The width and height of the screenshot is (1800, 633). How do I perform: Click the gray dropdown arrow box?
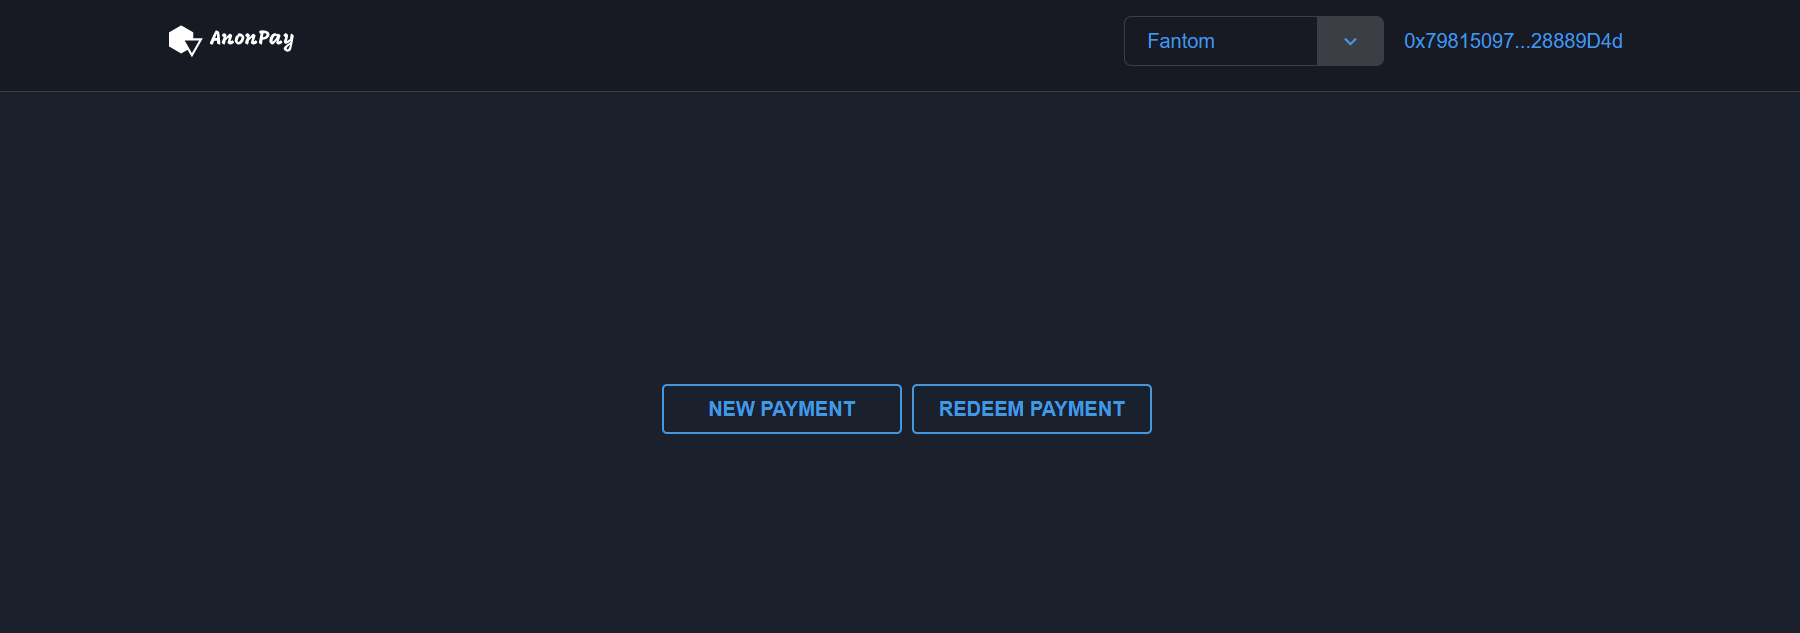pyautogui.click(x=1350, y=41)
